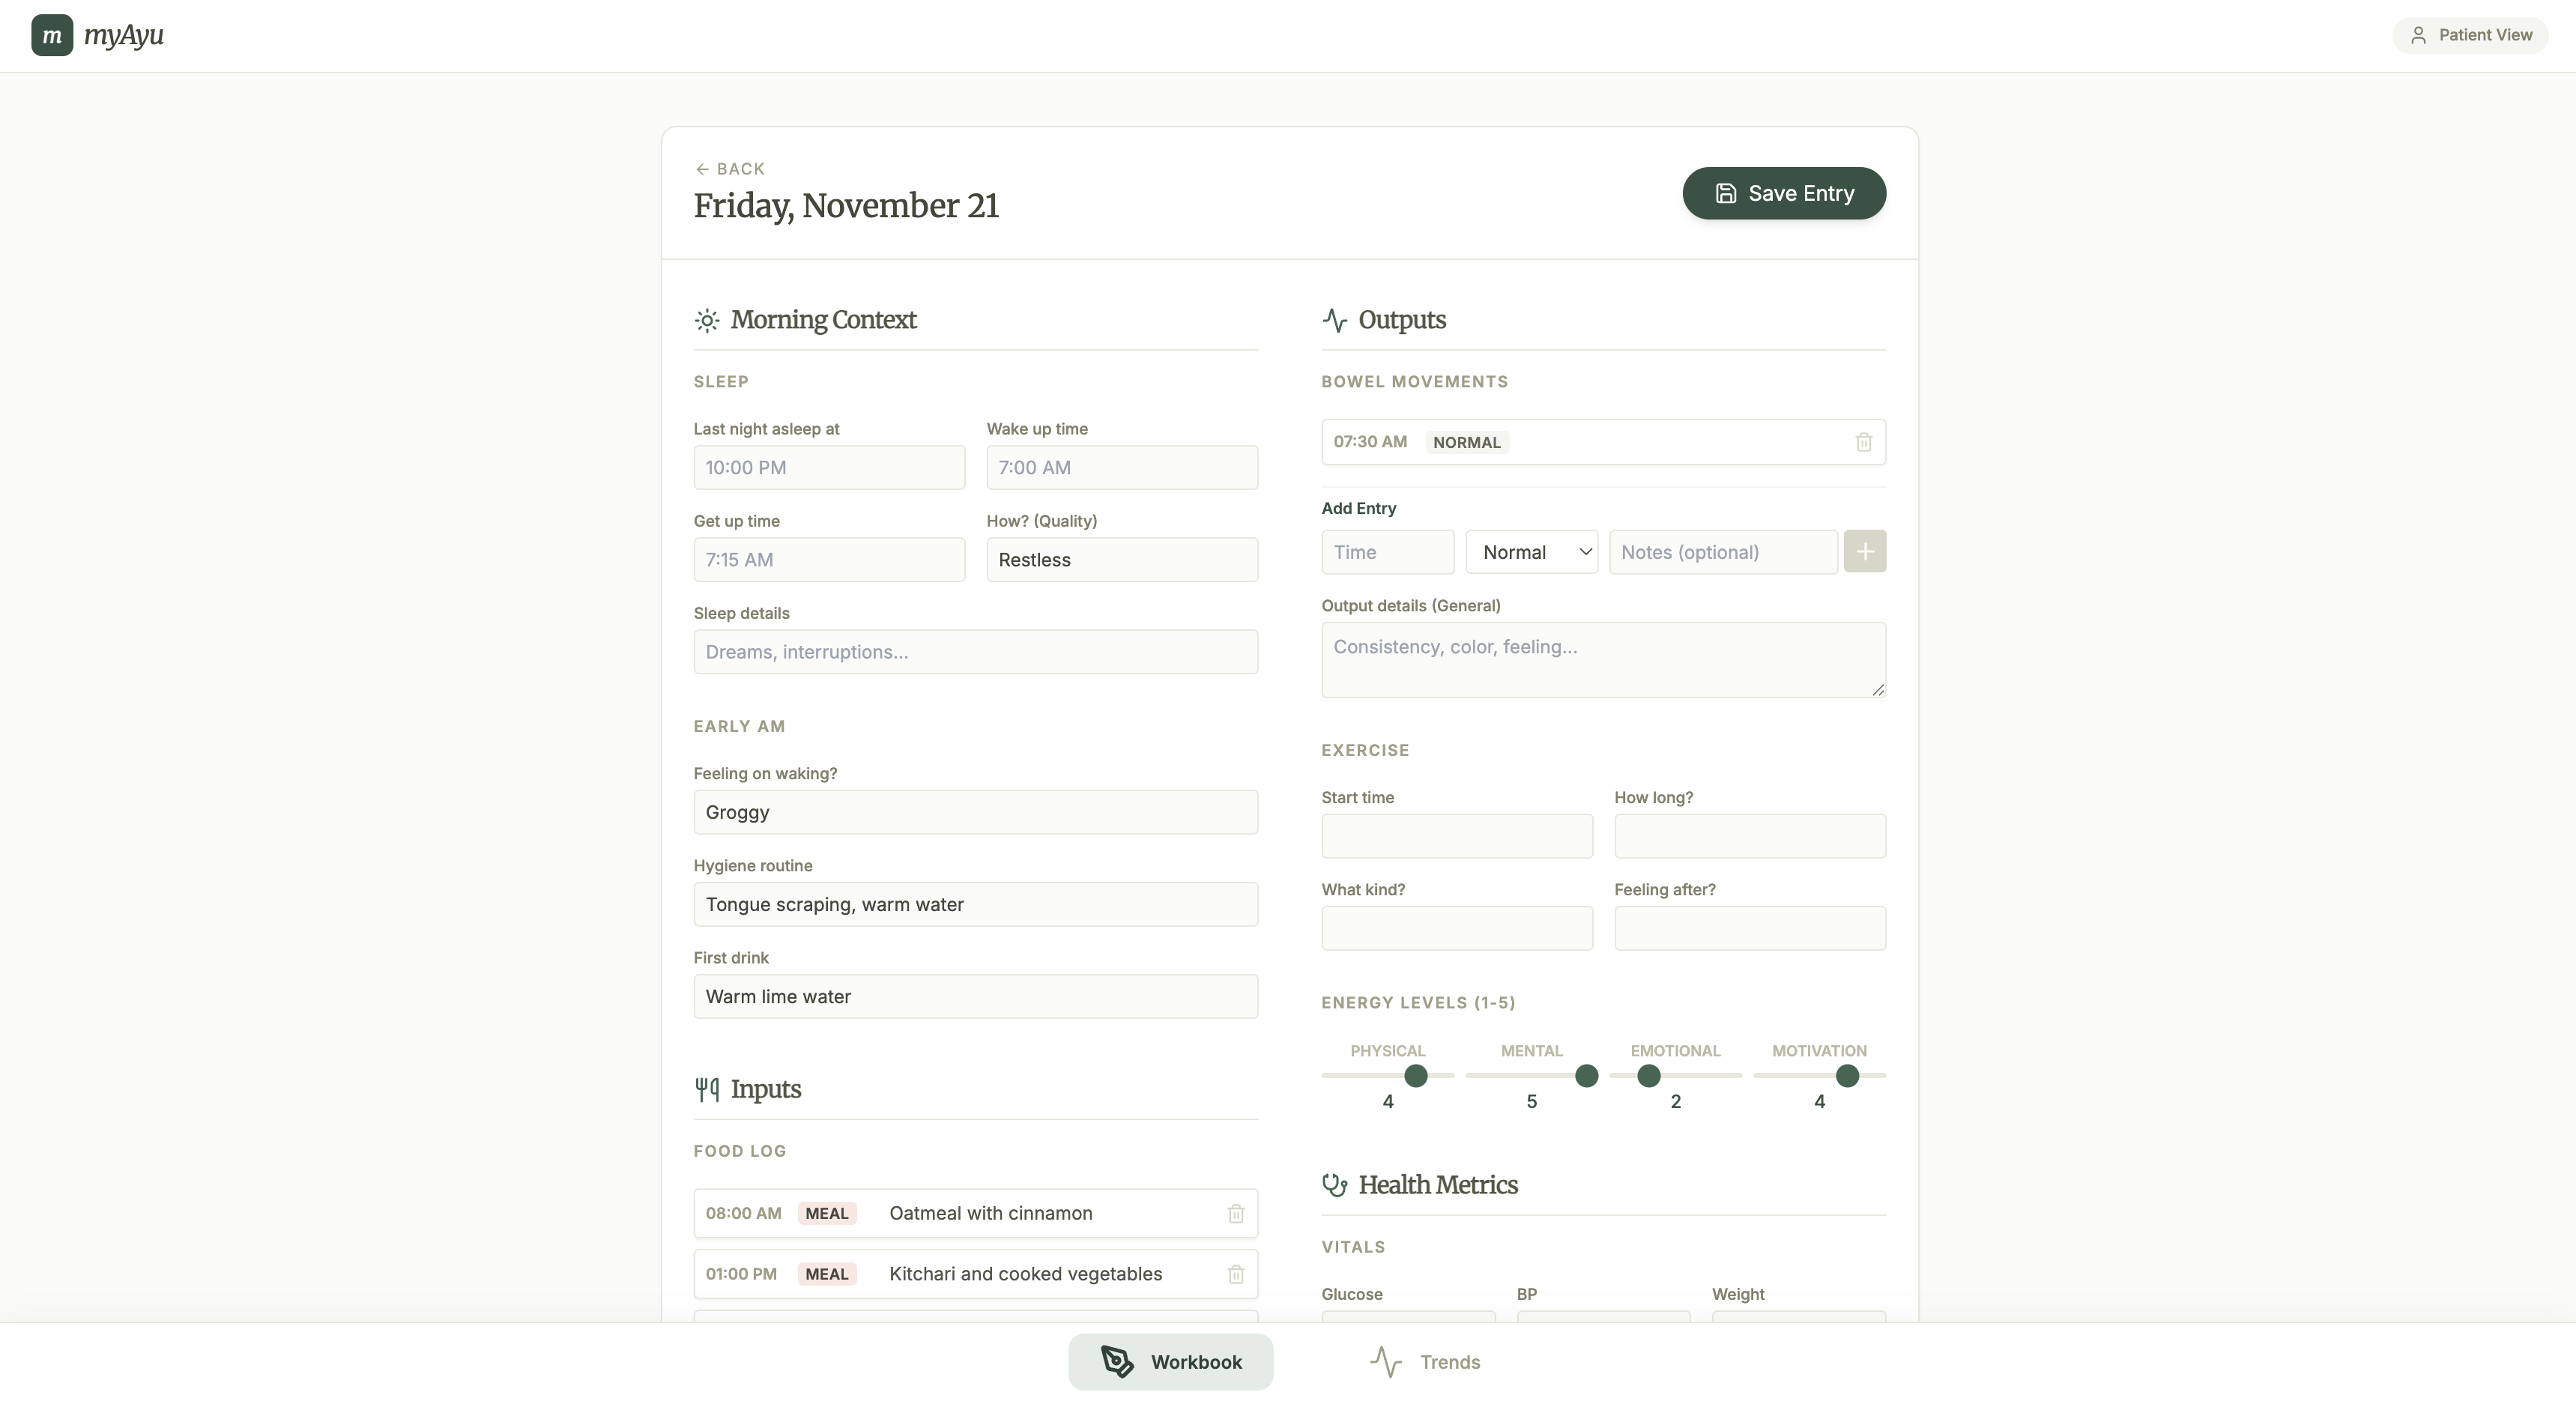Click the Trends pulse icon
Viewport: 2576px width, 1404px height.
[1385, 1362]
